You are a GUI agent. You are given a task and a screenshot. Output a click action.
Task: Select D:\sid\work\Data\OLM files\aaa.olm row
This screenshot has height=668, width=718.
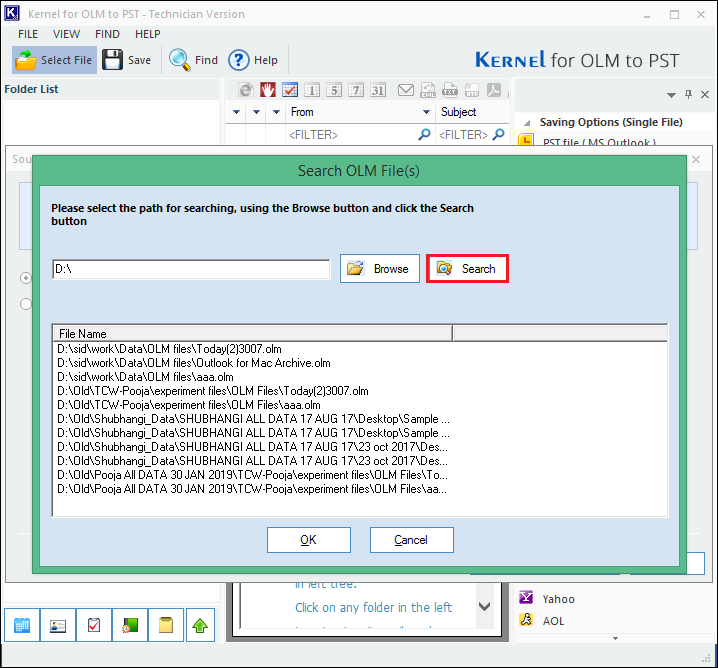click(145, 377)
